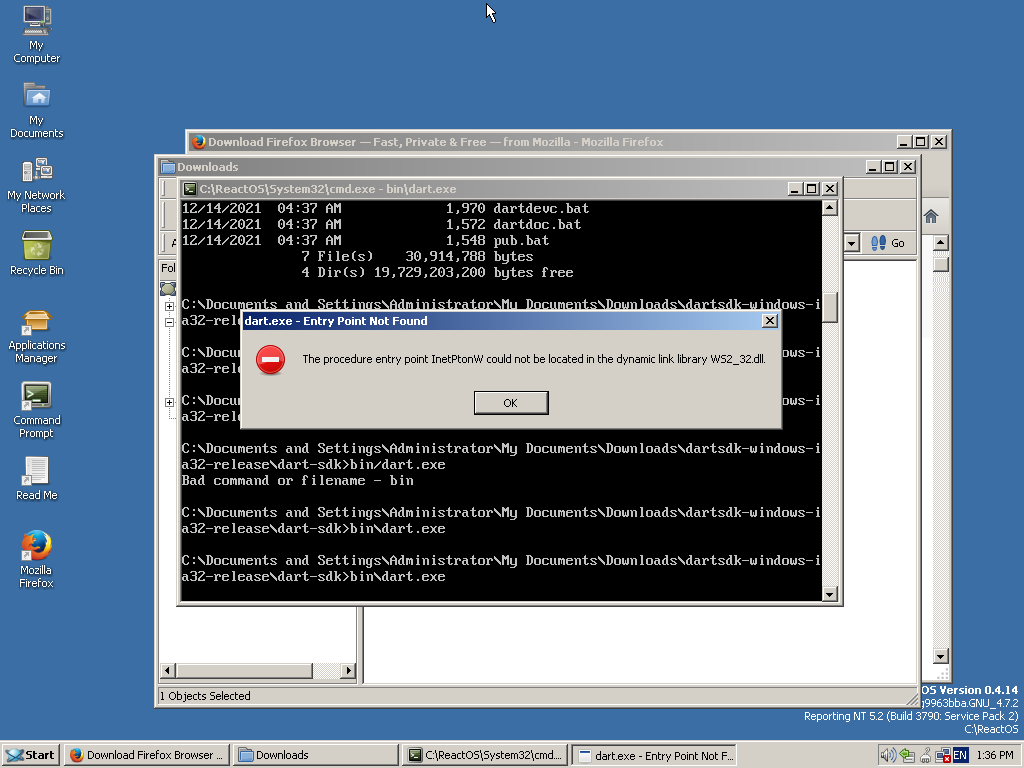
Task: Click the volume tray icon
Action: click(888, 756)
